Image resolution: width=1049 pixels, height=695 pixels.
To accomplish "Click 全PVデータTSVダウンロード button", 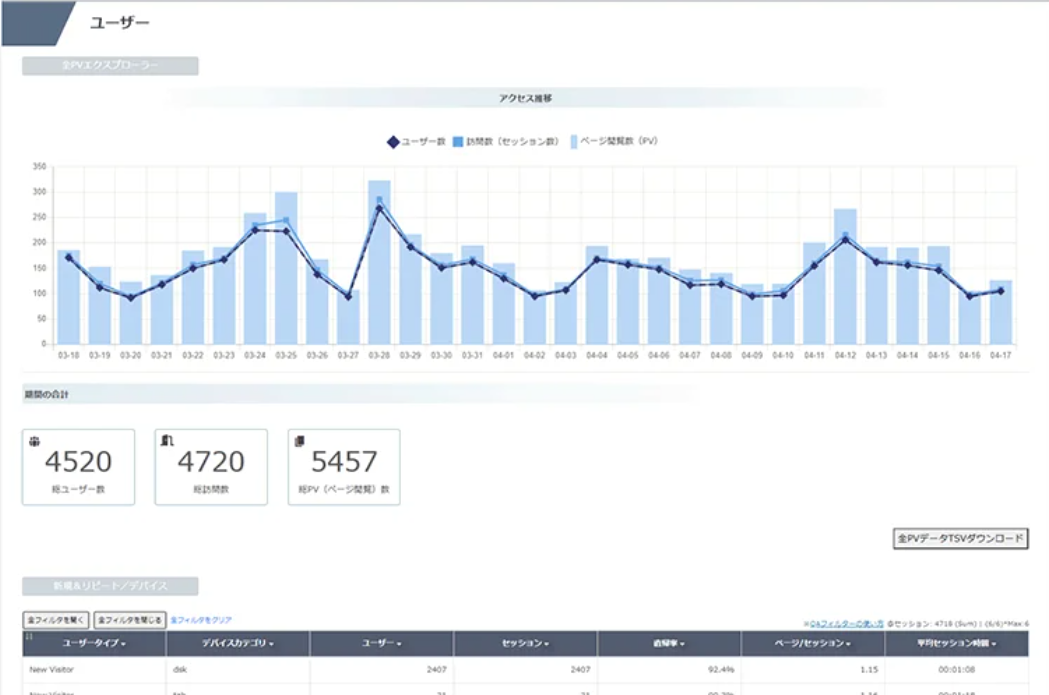I will (x=960, y=539).
